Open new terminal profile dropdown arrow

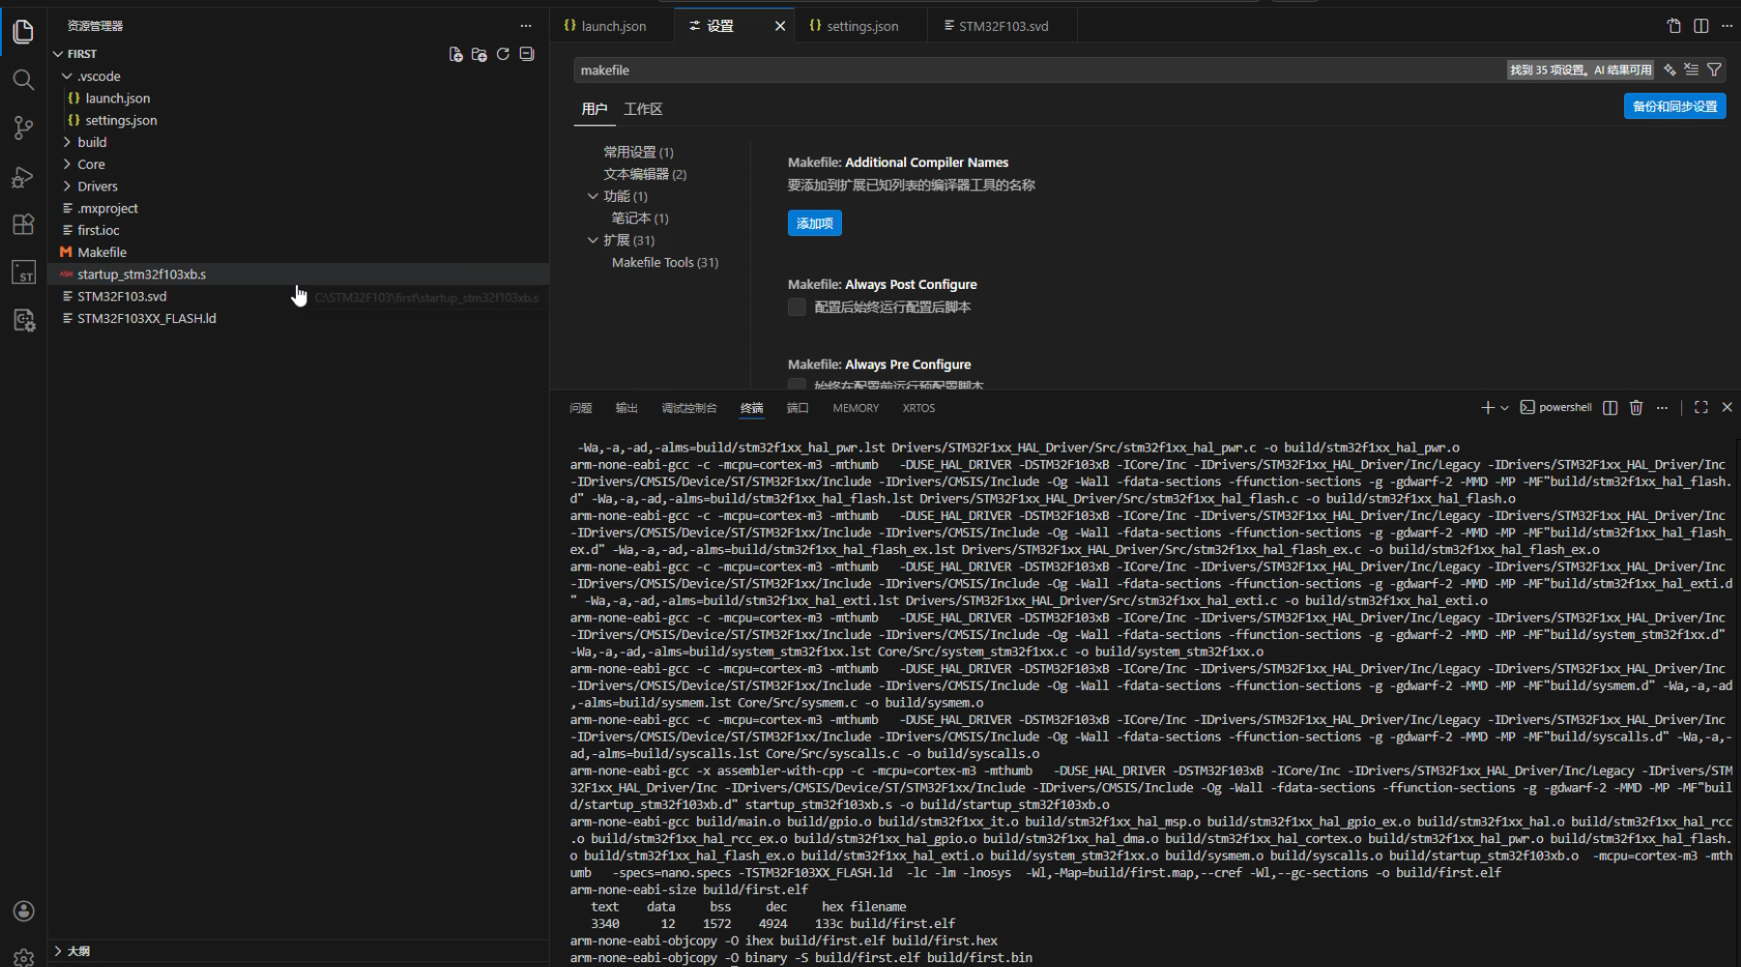(x=1504, y=408)
